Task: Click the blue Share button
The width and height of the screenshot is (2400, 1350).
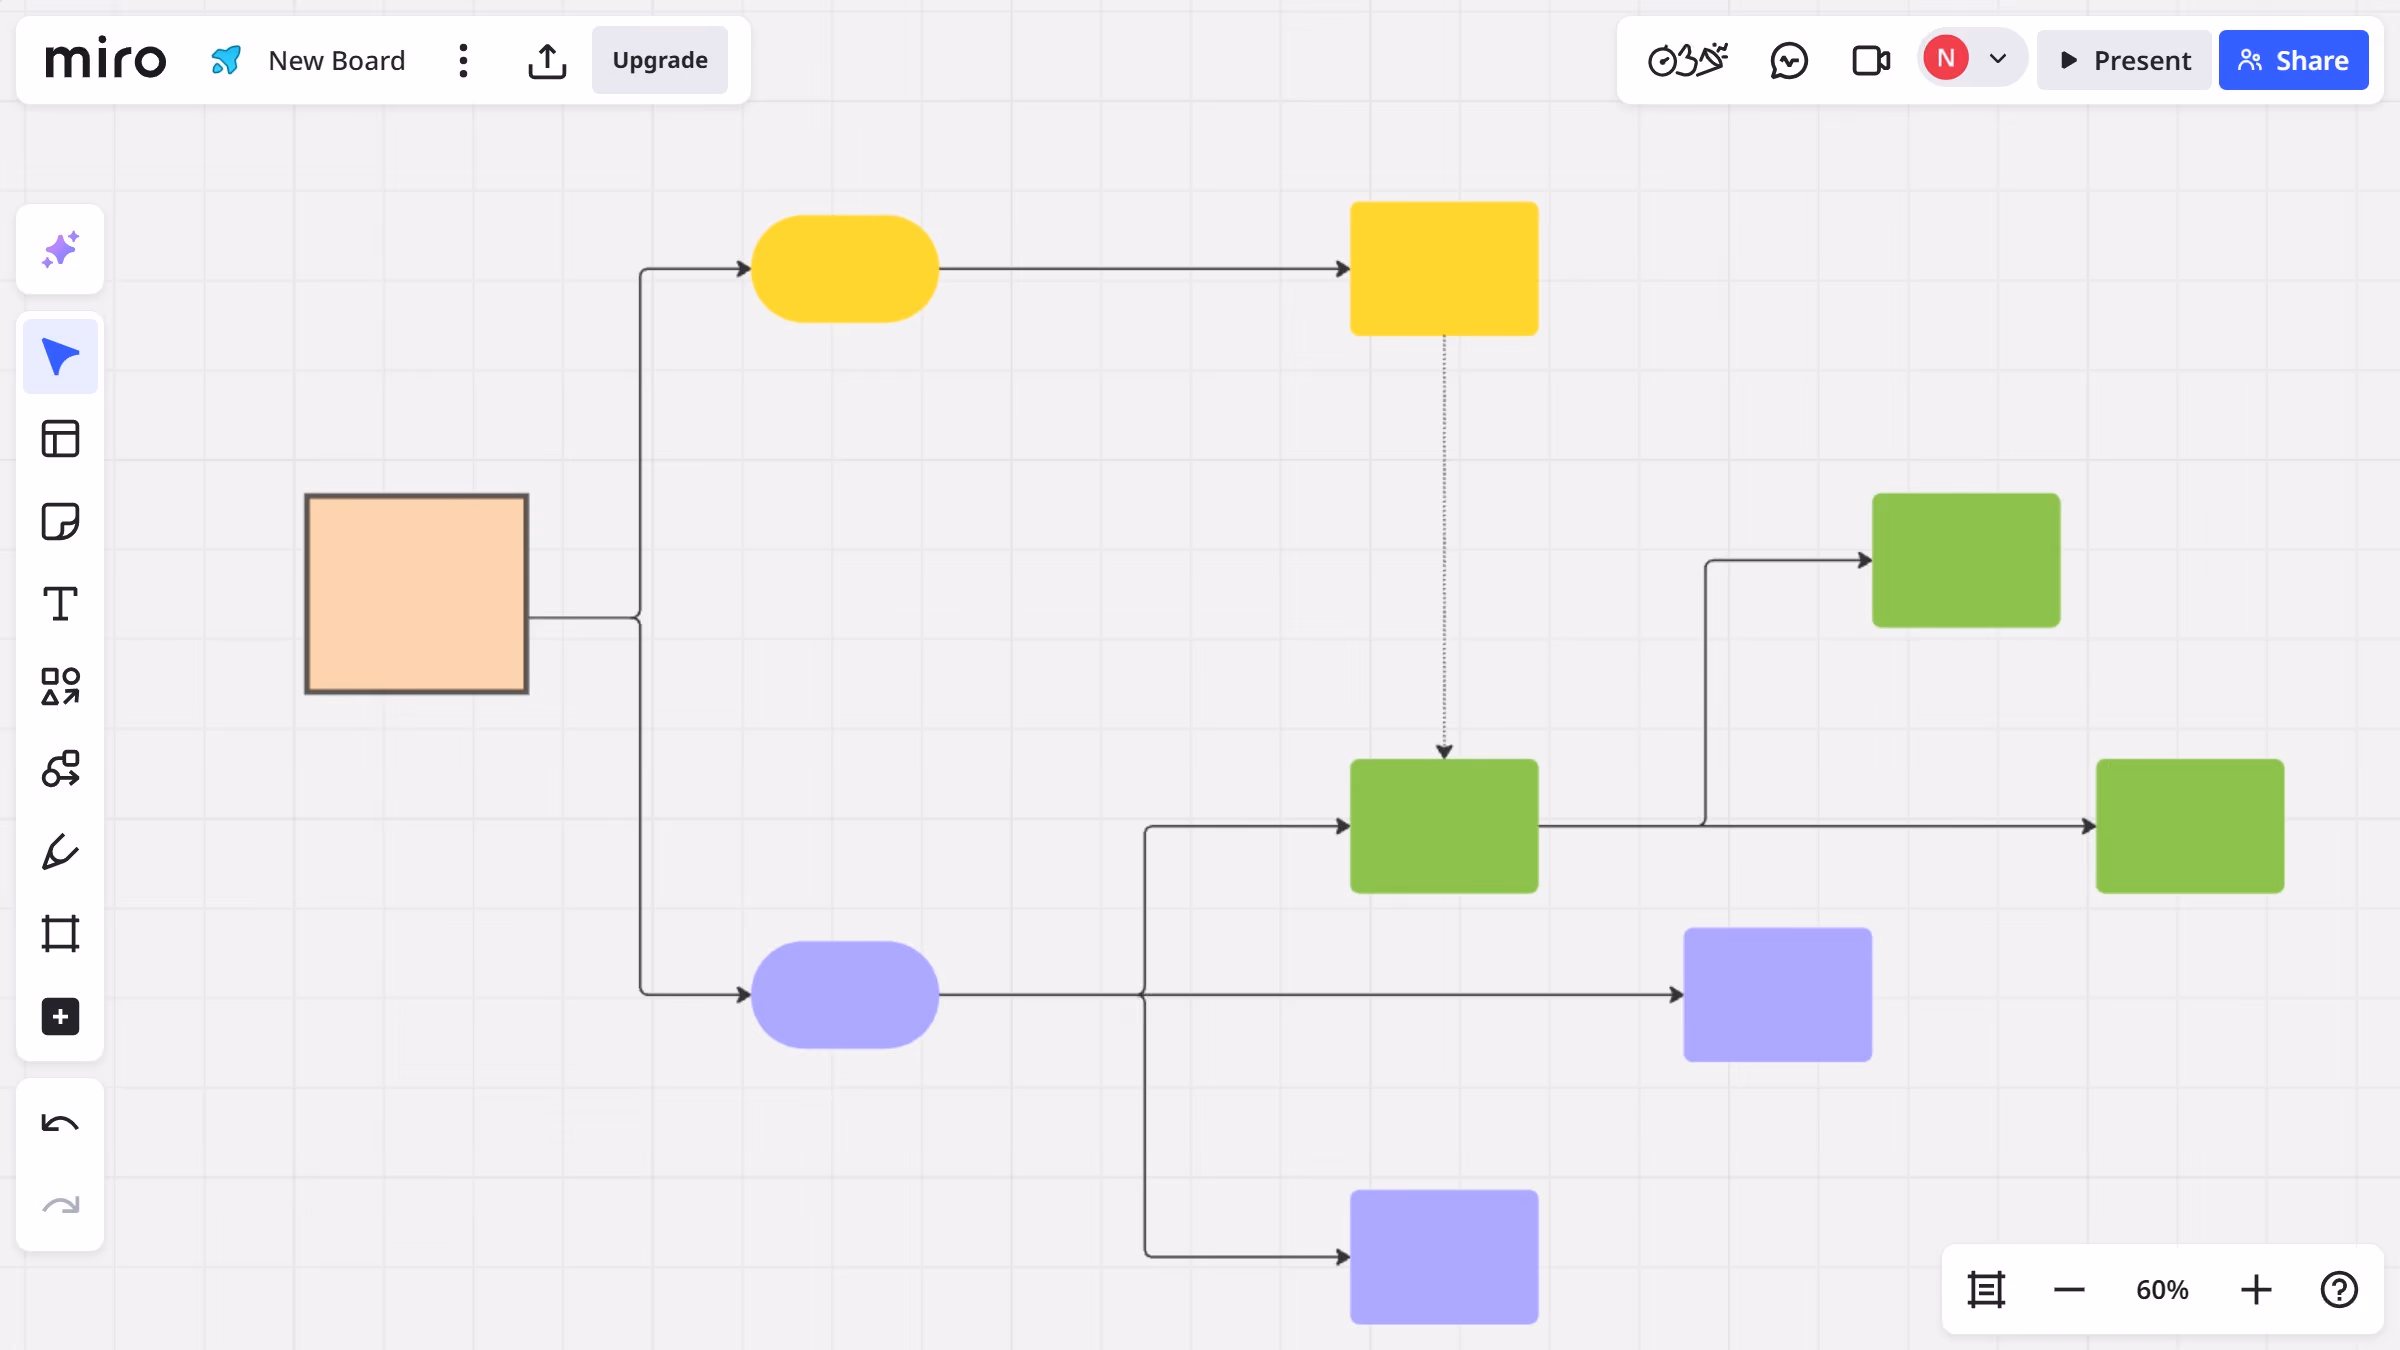Action: coord(2294,60)
